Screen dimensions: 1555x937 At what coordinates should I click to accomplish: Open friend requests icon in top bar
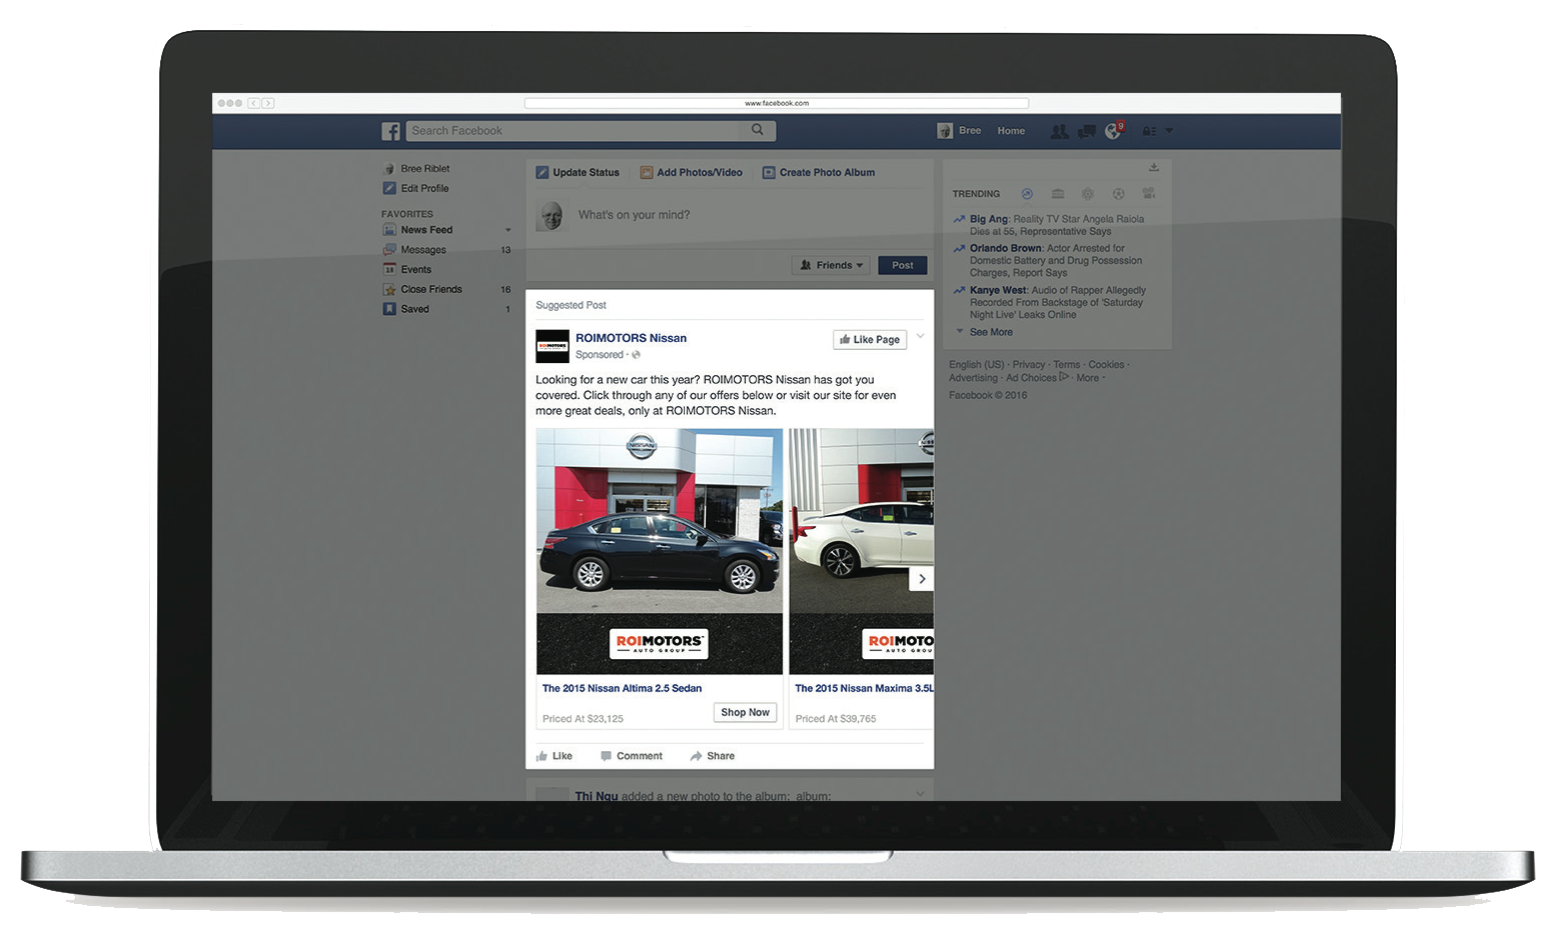(1059, 131)
